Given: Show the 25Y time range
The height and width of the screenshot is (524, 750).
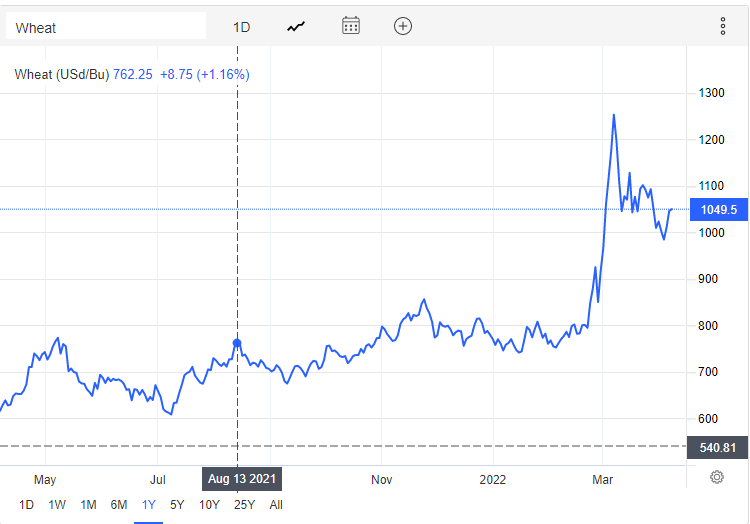Looking at the screenshot, I should pyautogui.click(x=244, y=505).
